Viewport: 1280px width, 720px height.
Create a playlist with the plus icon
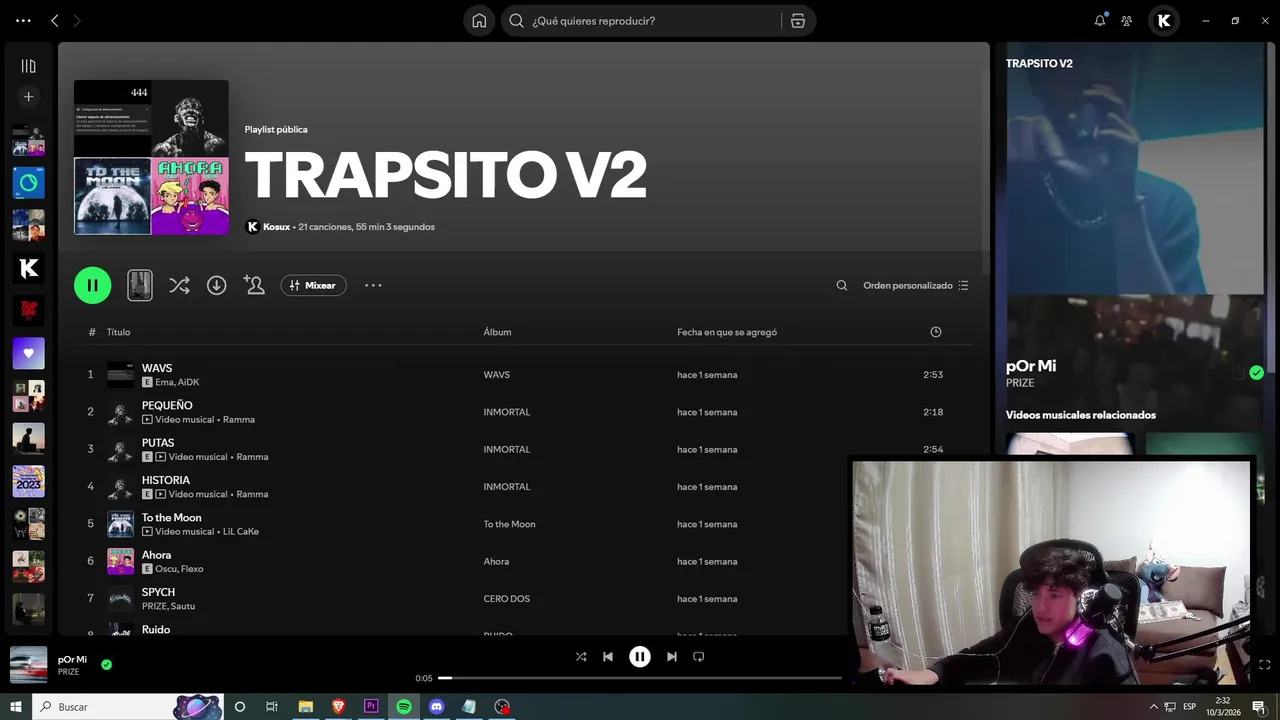[x=28, y=97]
